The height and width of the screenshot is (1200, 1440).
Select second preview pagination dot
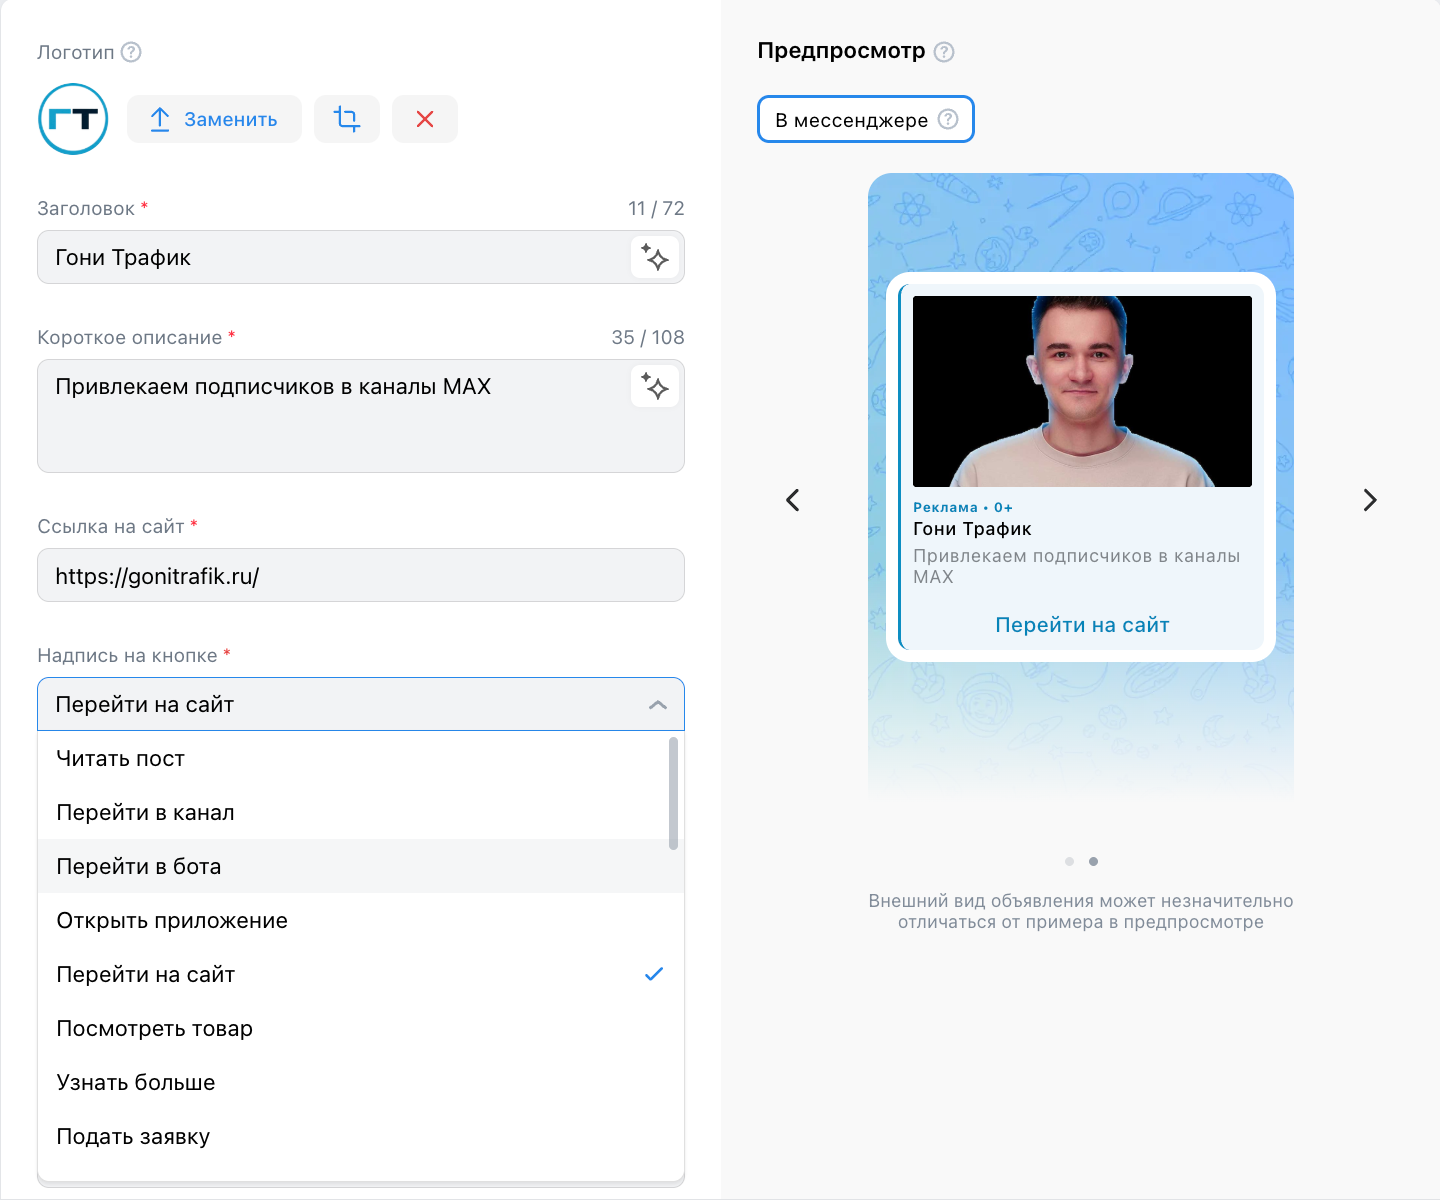pyautogui.click(x=1093, y=861)
